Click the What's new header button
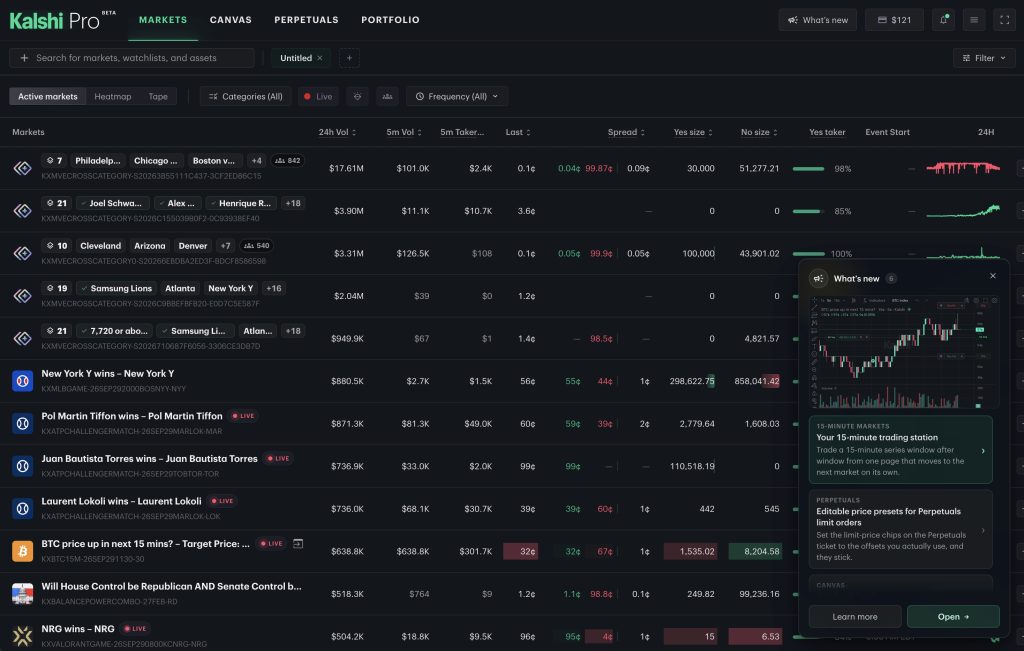The height and width of the screenshot is (651, 1024). [x=818, y=20]
